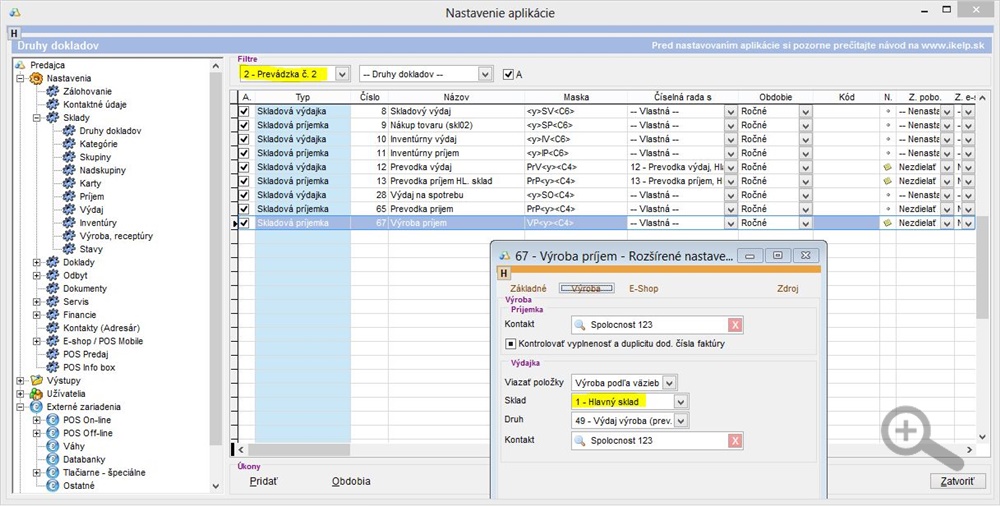Open the E-Shop tab
1000x506 pixels.
644,288
